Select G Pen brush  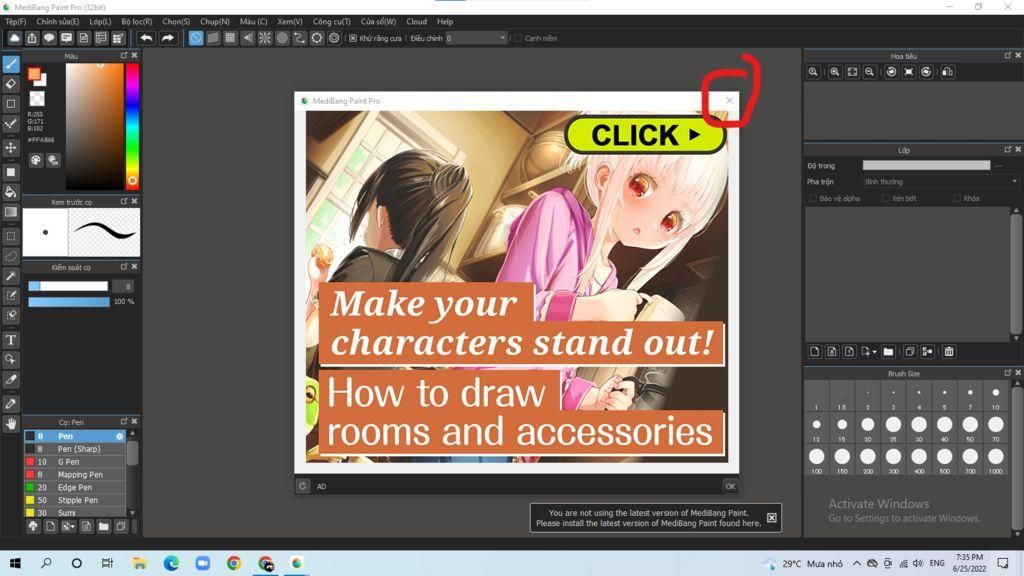click(x=75, y=462)
